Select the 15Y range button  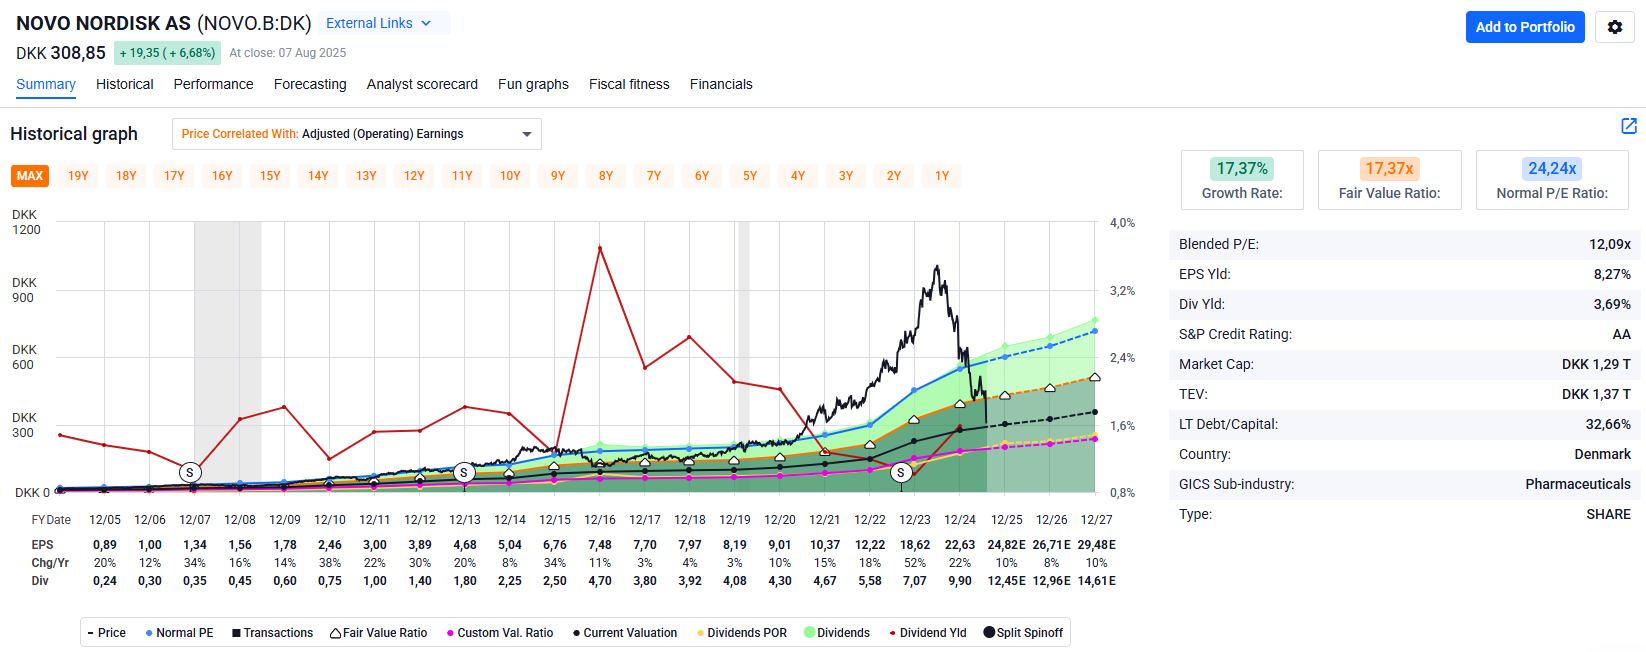270,176
